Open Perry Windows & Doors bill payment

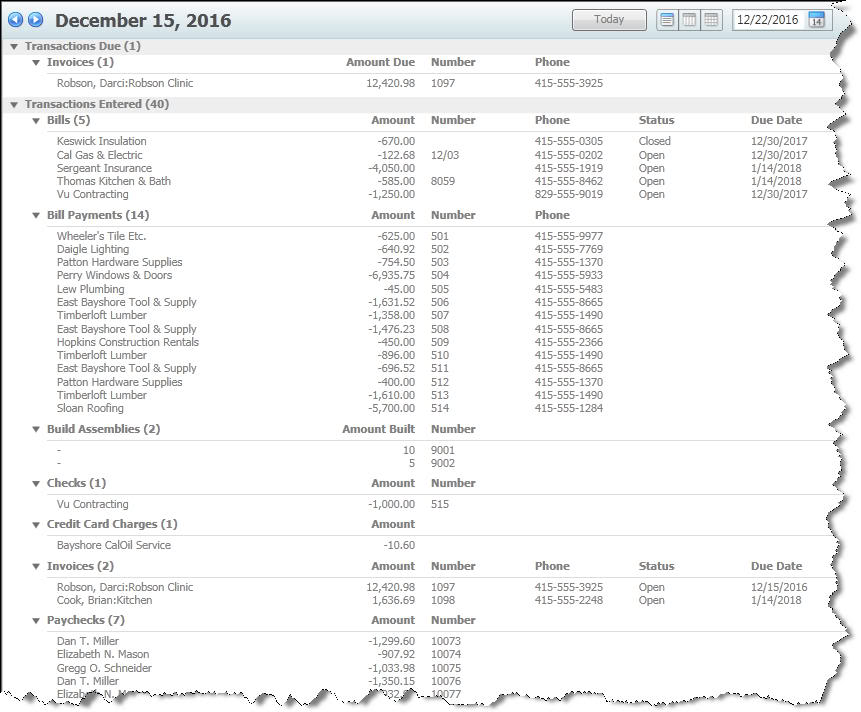pyautogui.click(x=114, y=276)
